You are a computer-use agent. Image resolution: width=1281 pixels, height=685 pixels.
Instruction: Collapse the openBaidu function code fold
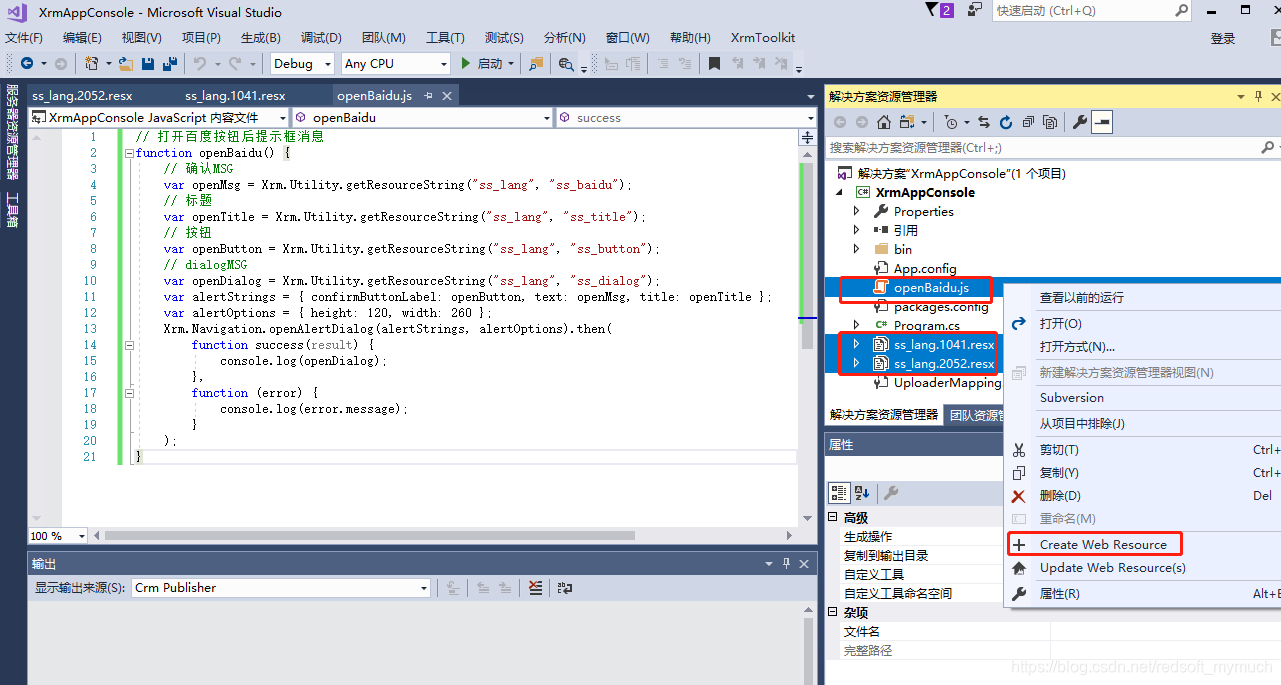127,153
